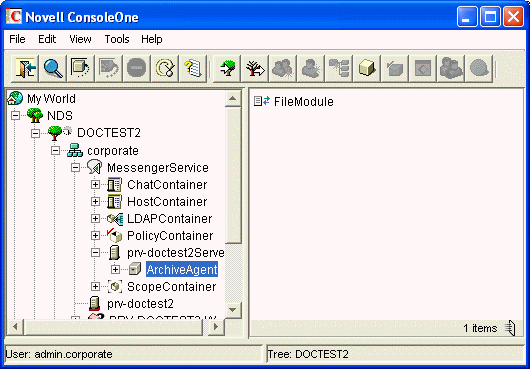Click the green tree NDS authenticate icon
Viewport: 530px width, 369px height.
click(x=227, y=69)
